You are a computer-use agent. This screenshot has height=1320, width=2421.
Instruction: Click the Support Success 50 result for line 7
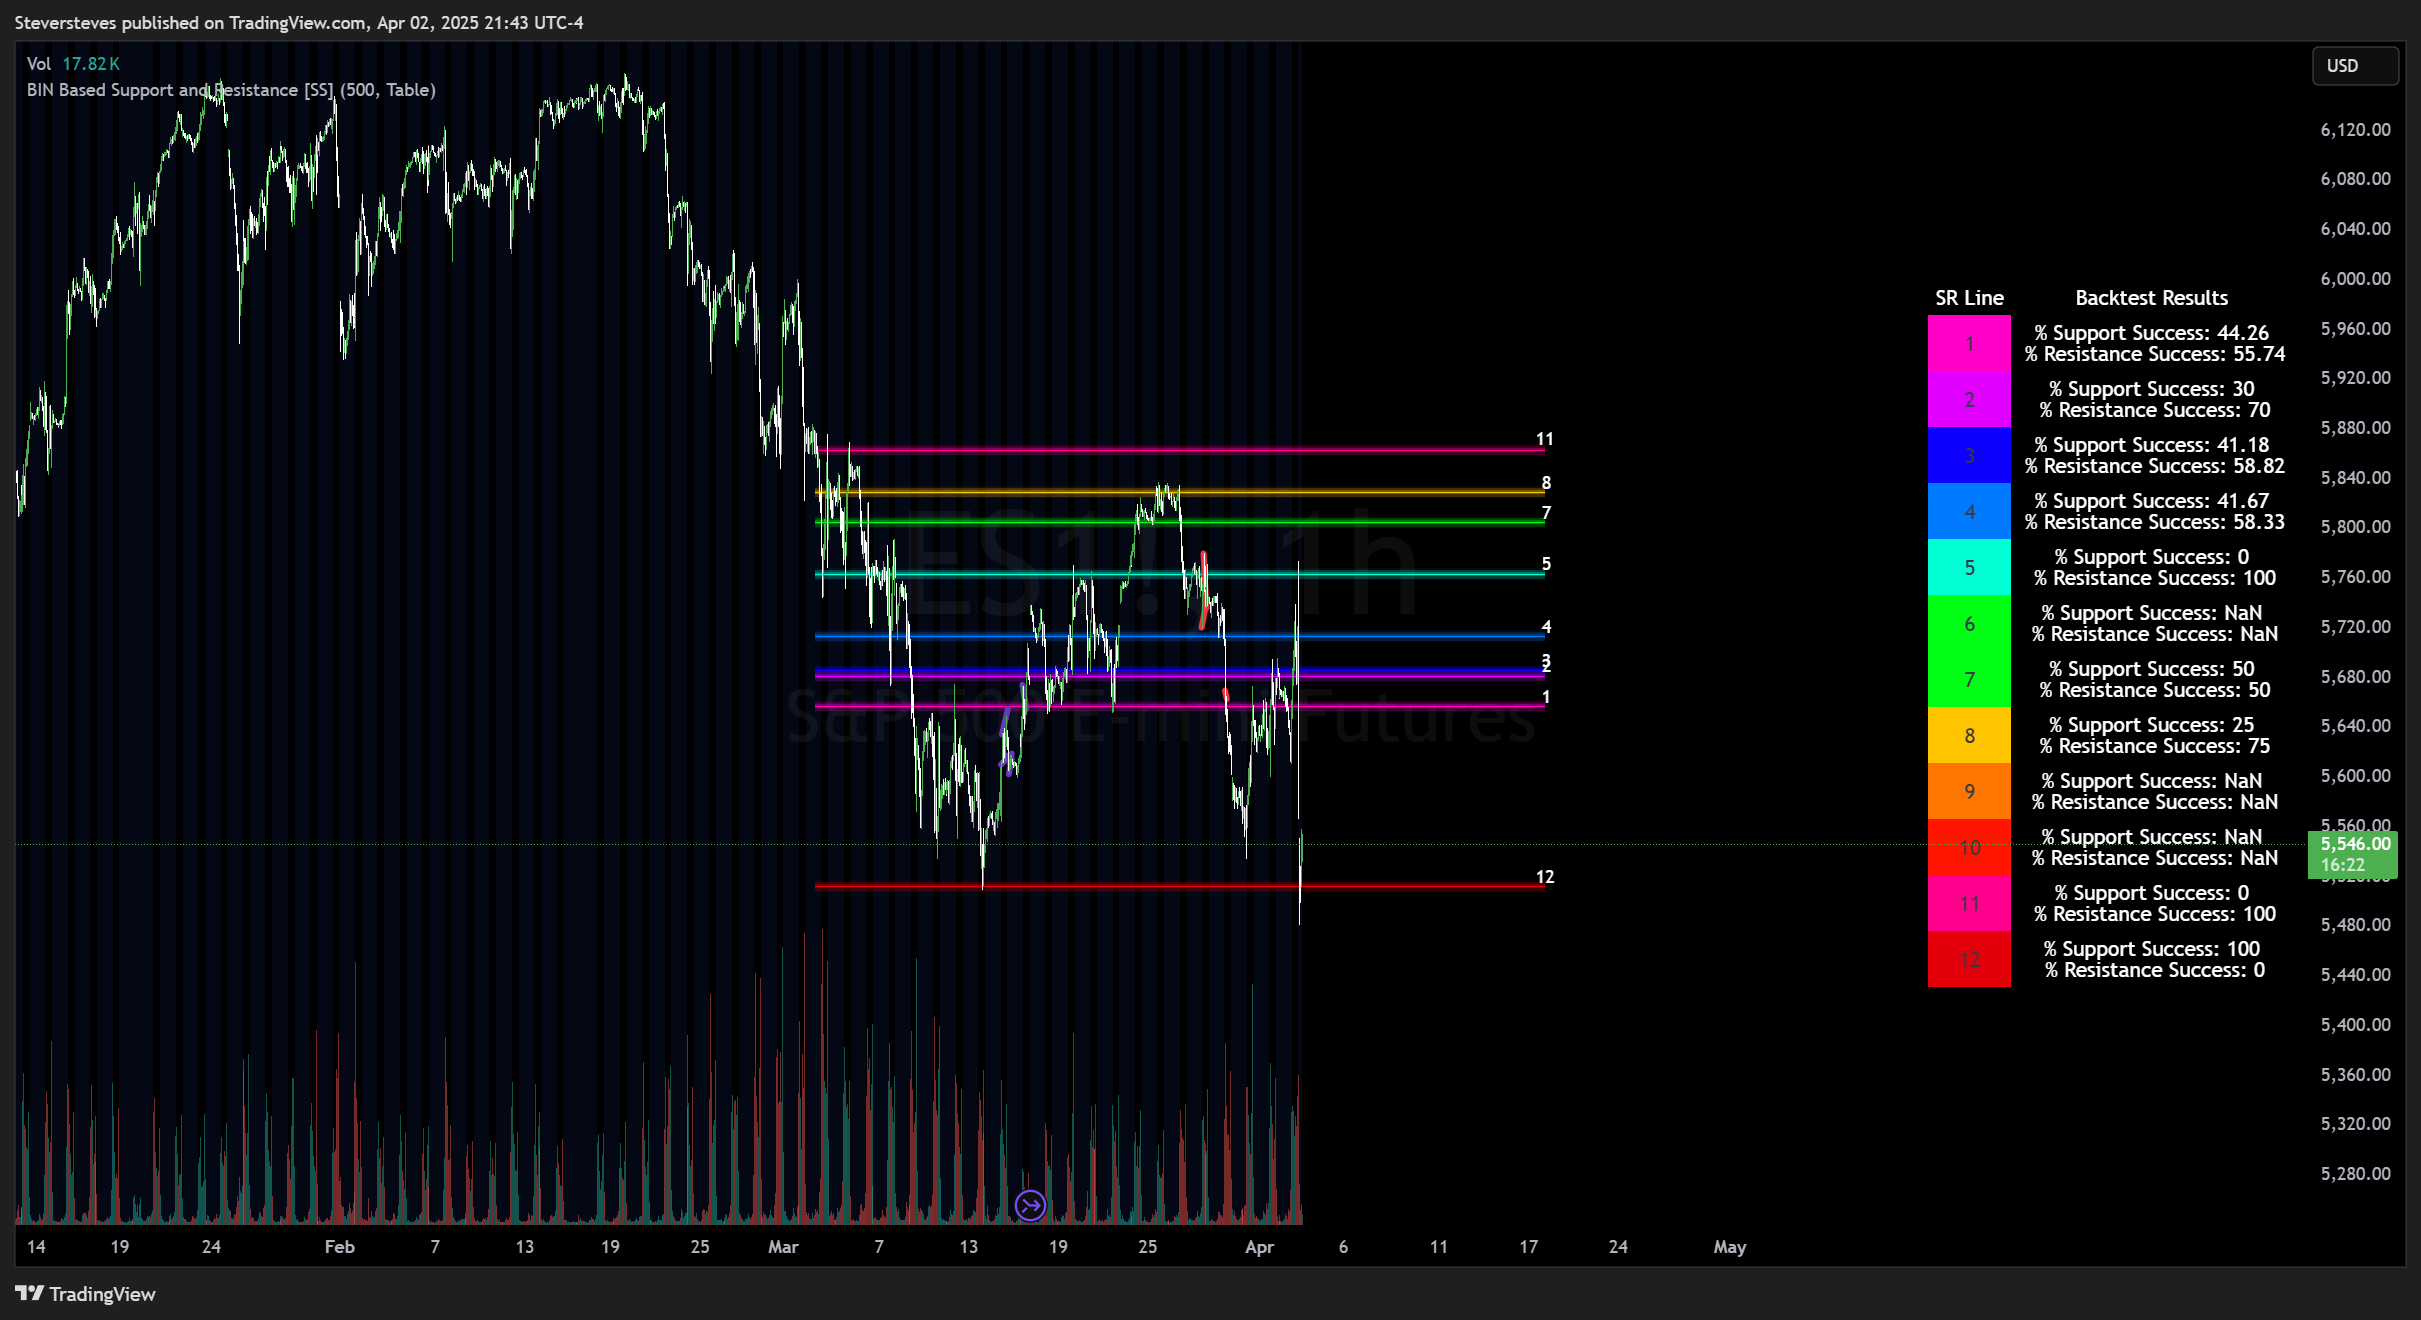[2151, 669]
